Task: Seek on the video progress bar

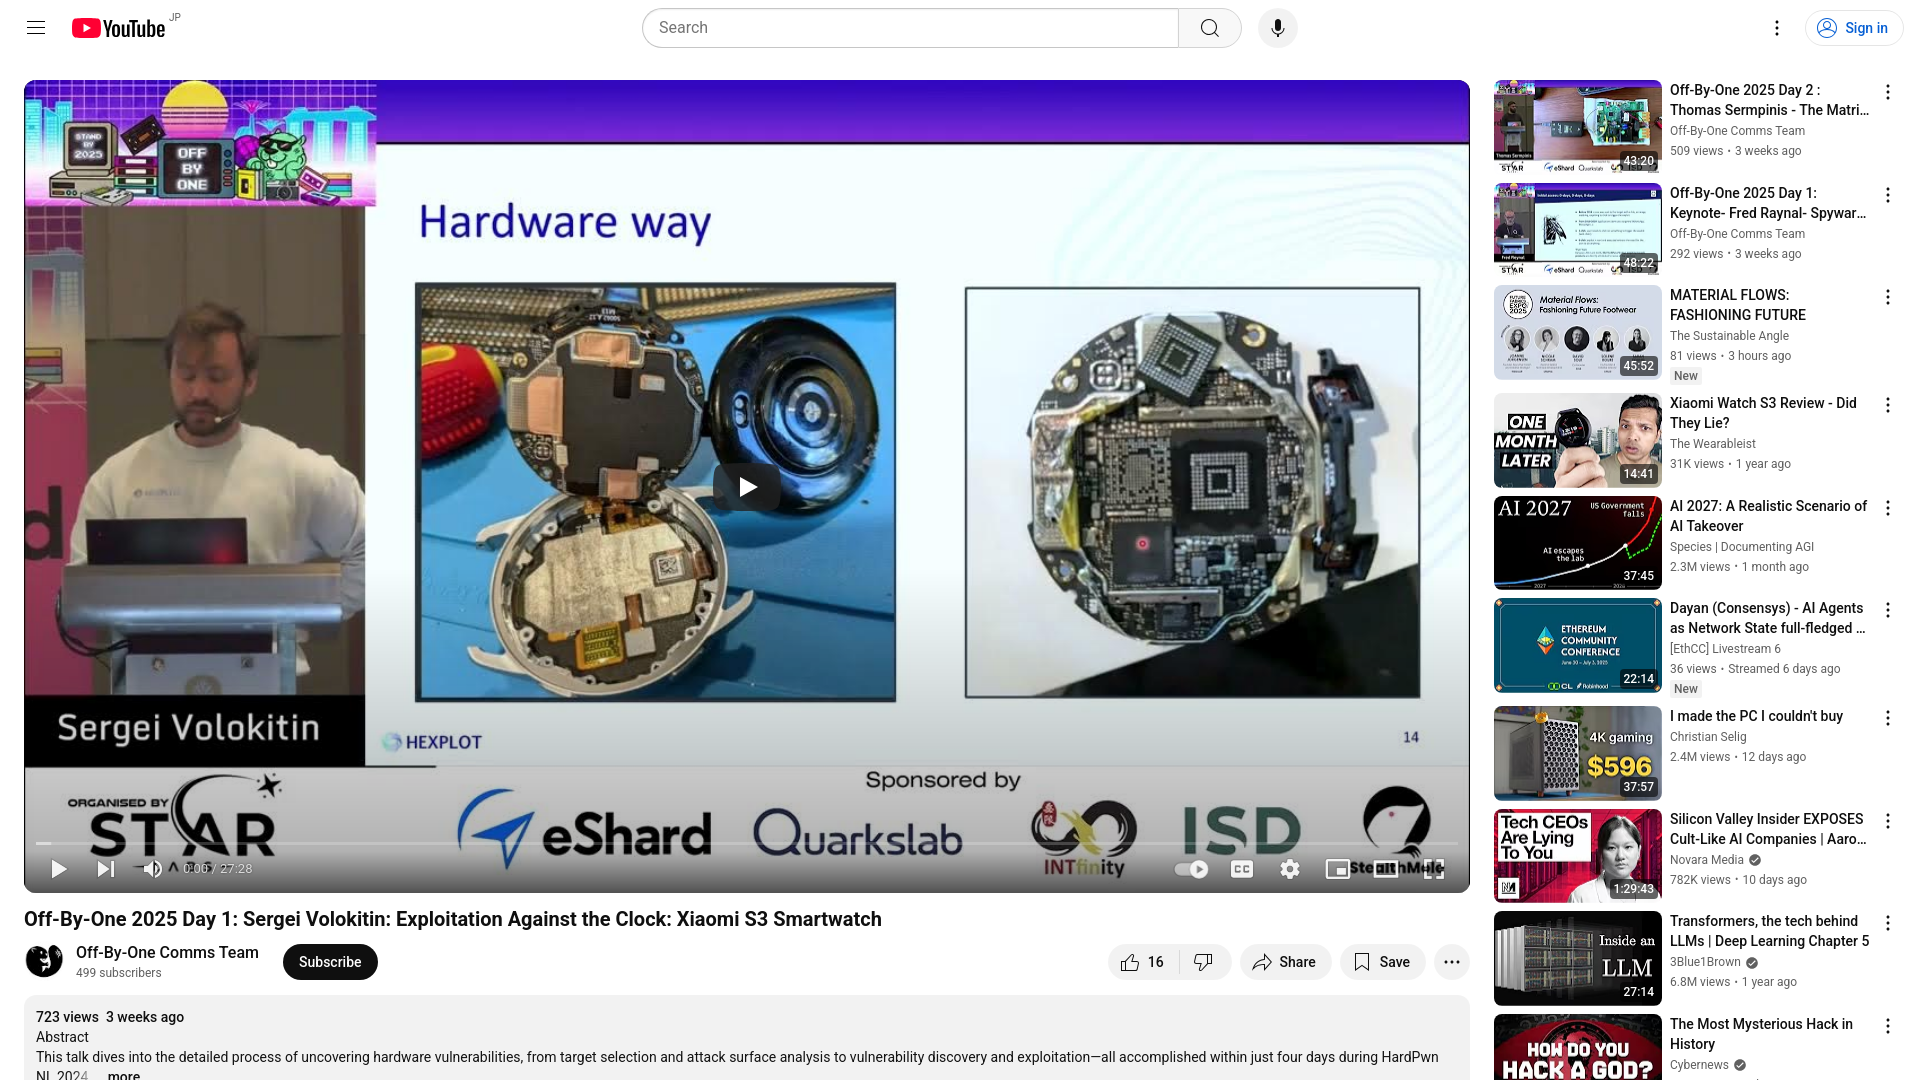Action: tap(747, 843)
